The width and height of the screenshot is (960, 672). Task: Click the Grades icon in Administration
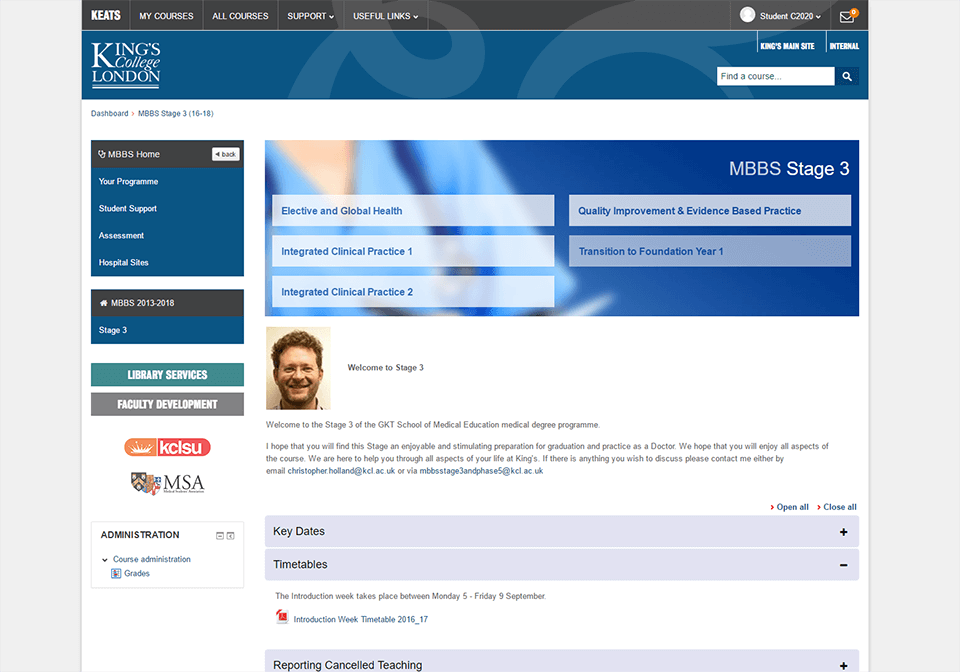pos(116,573)
